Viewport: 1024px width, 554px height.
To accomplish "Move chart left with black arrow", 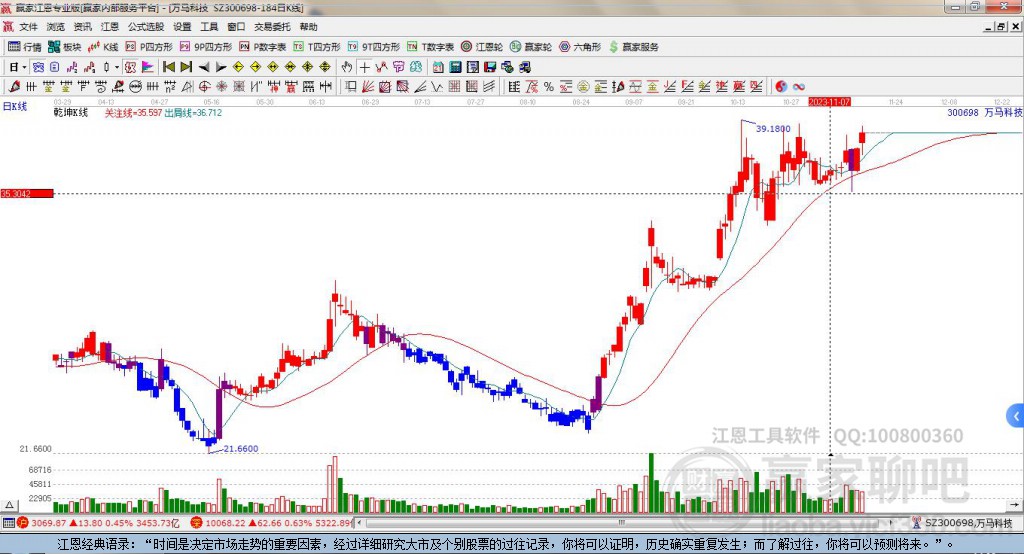I will pos(204,67).
